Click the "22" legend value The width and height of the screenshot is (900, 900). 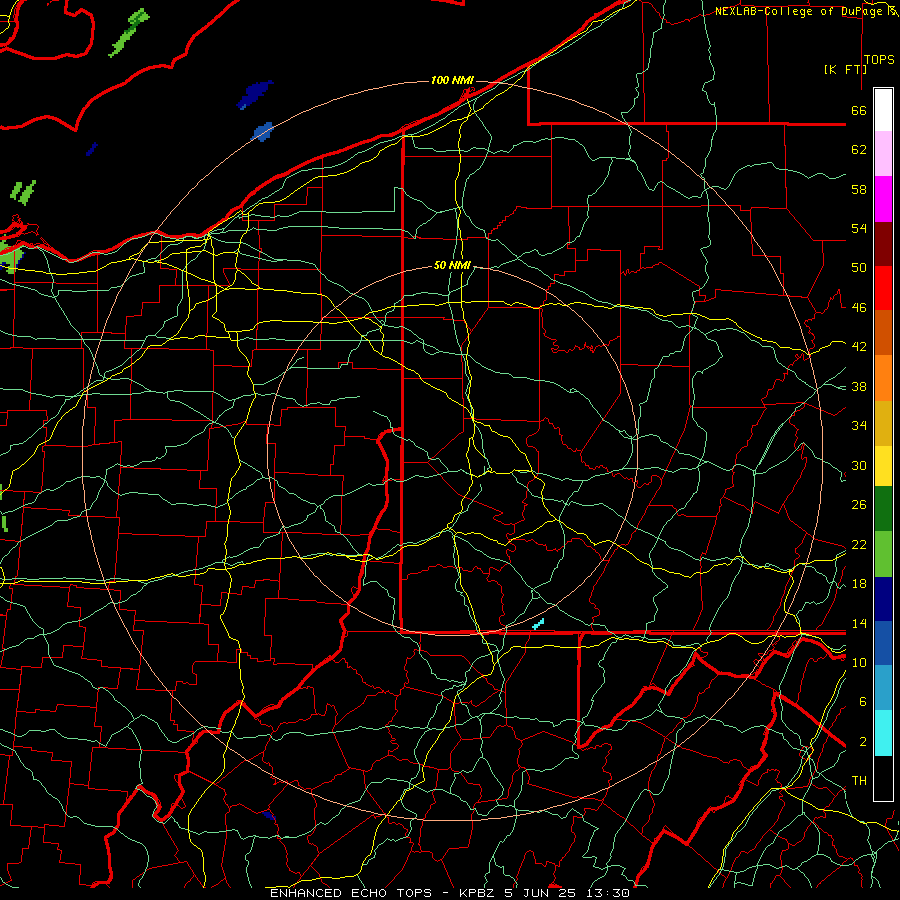[859, 544]
